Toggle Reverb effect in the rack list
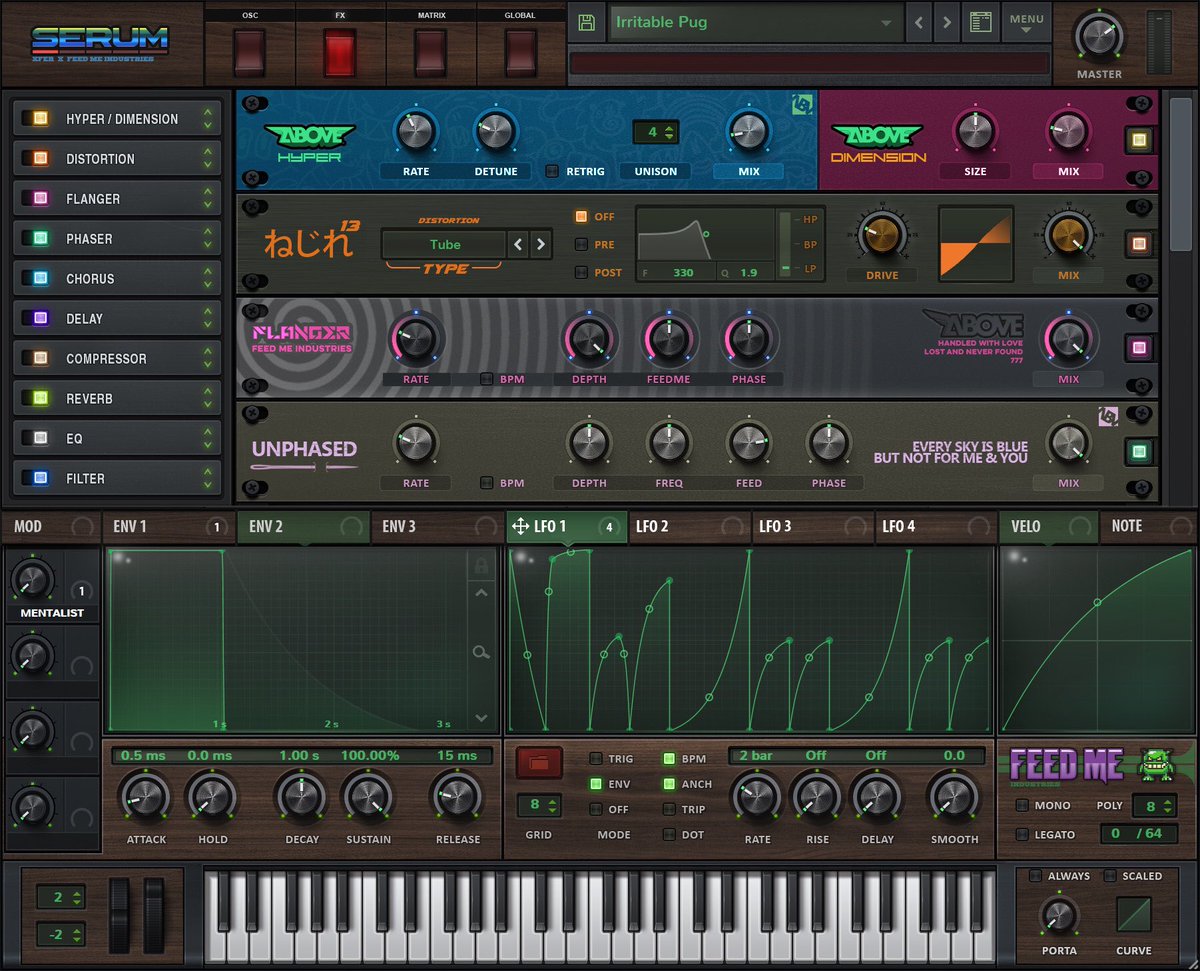1200x971 pixels. [x=41, y=398]
